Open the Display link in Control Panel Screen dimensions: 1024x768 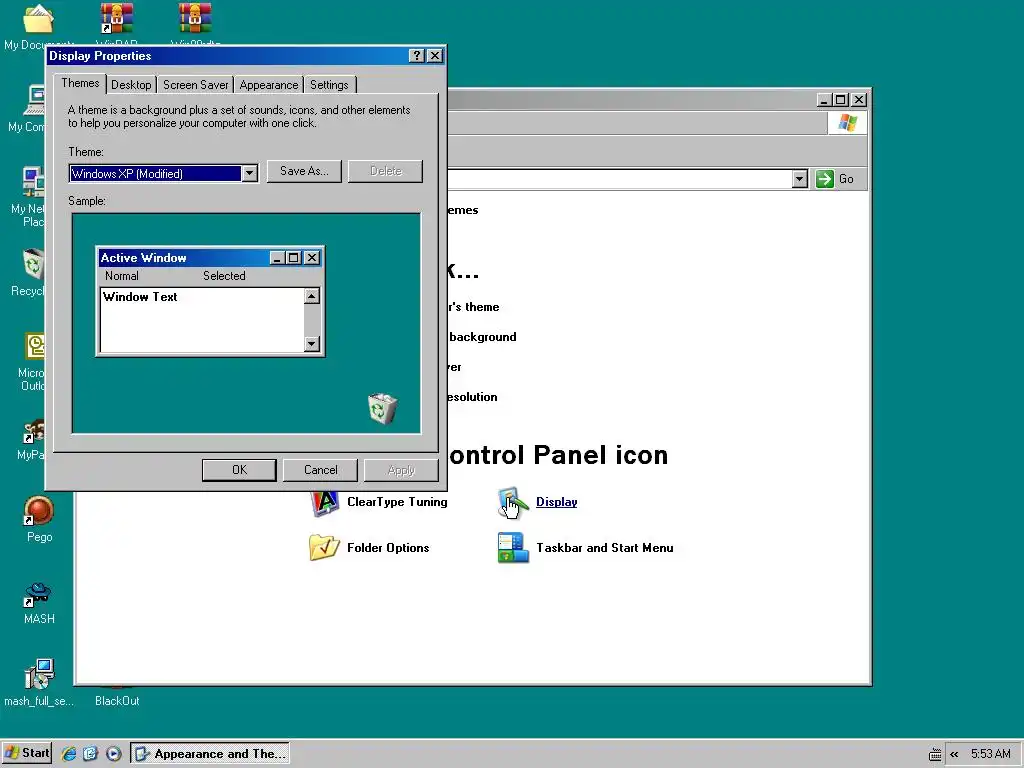(x=556, y=502)
